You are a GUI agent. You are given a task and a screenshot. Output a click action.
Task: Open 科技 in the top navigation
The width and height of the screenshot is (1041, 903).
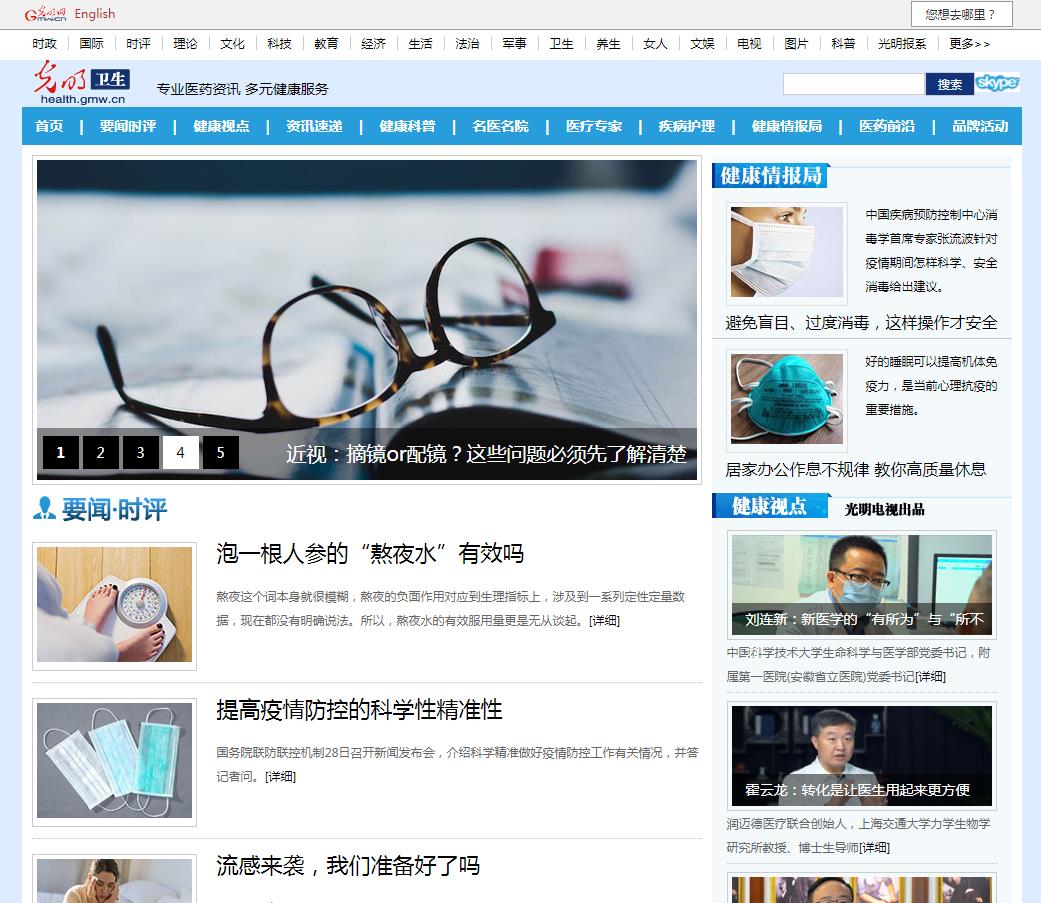click(280, 44)
